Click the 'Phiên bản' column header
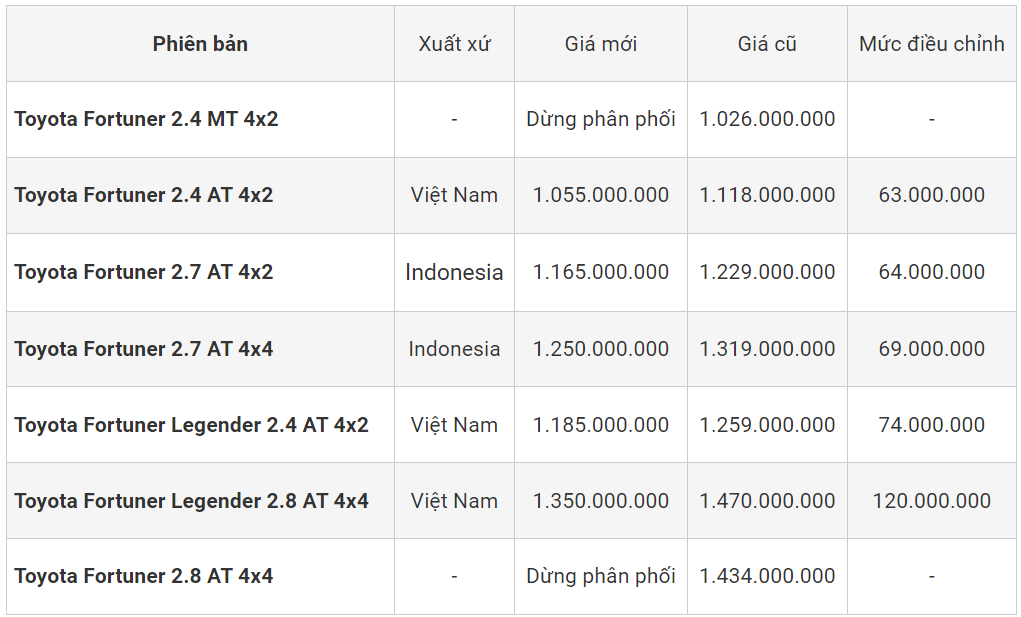 point(200,44)
